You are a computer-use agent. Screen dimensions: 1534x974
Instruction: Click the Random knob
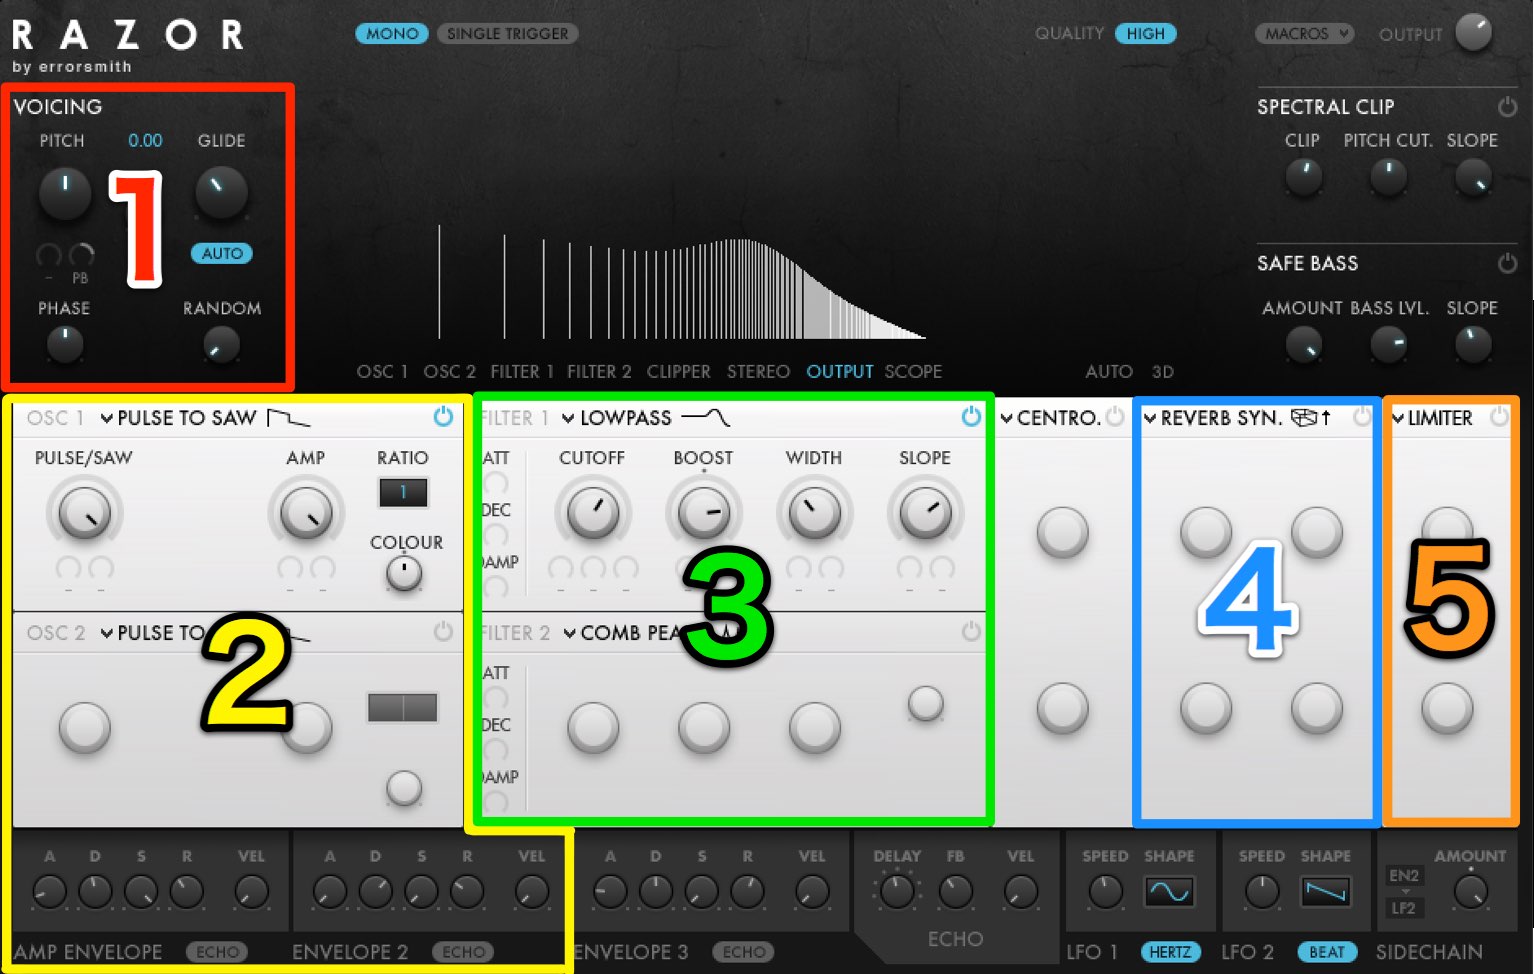(221, 345)
